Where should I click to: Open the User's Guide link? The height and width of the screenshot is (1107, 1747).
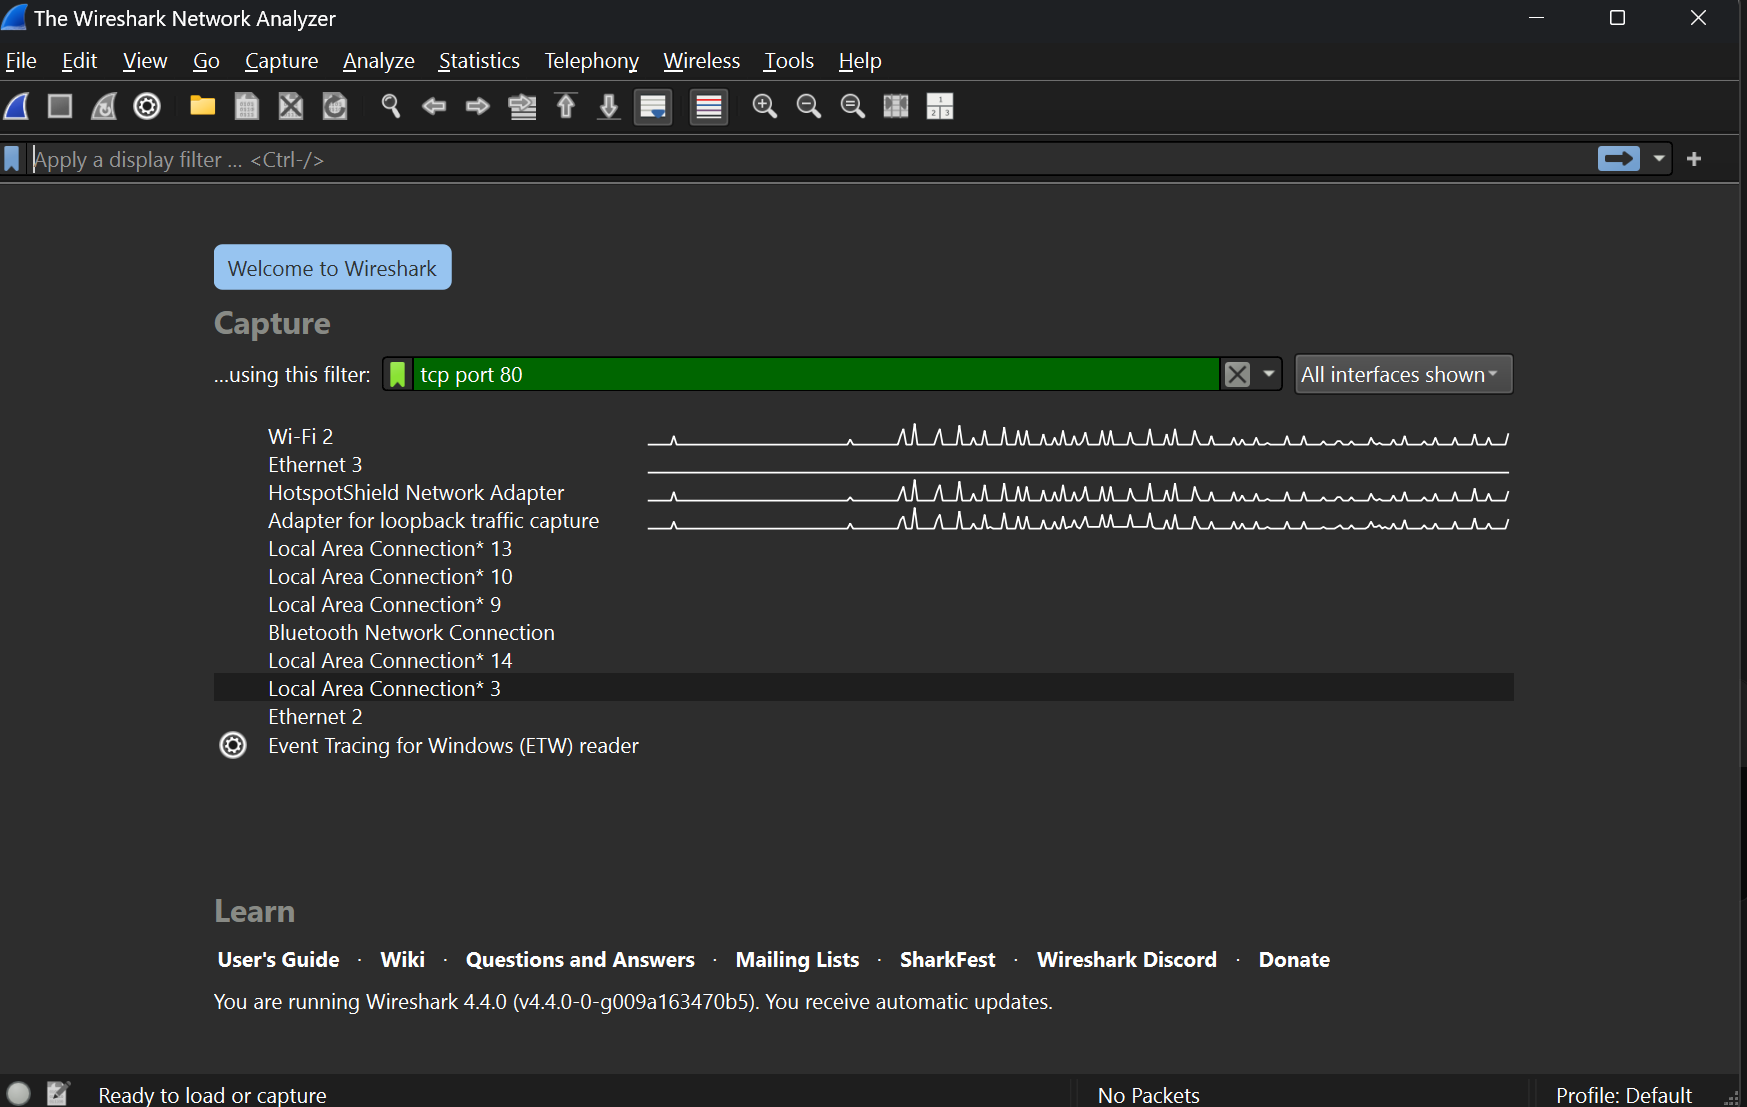[279, 960]
